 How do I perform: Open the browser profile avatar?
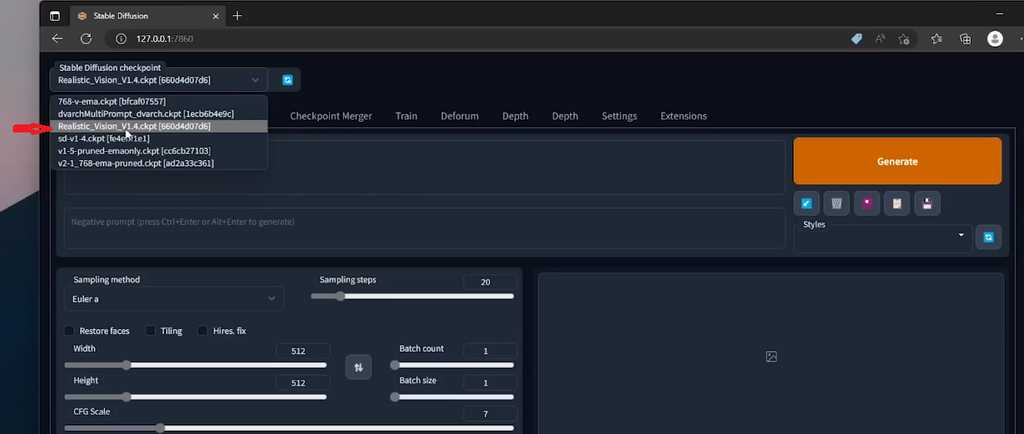(995, 39)
